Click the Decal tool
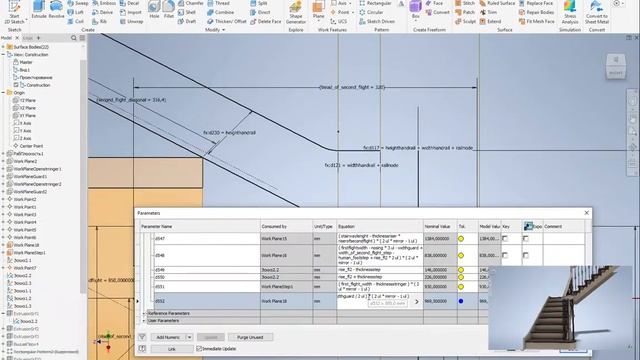The image size is (640, 360). tap(130, 3)
